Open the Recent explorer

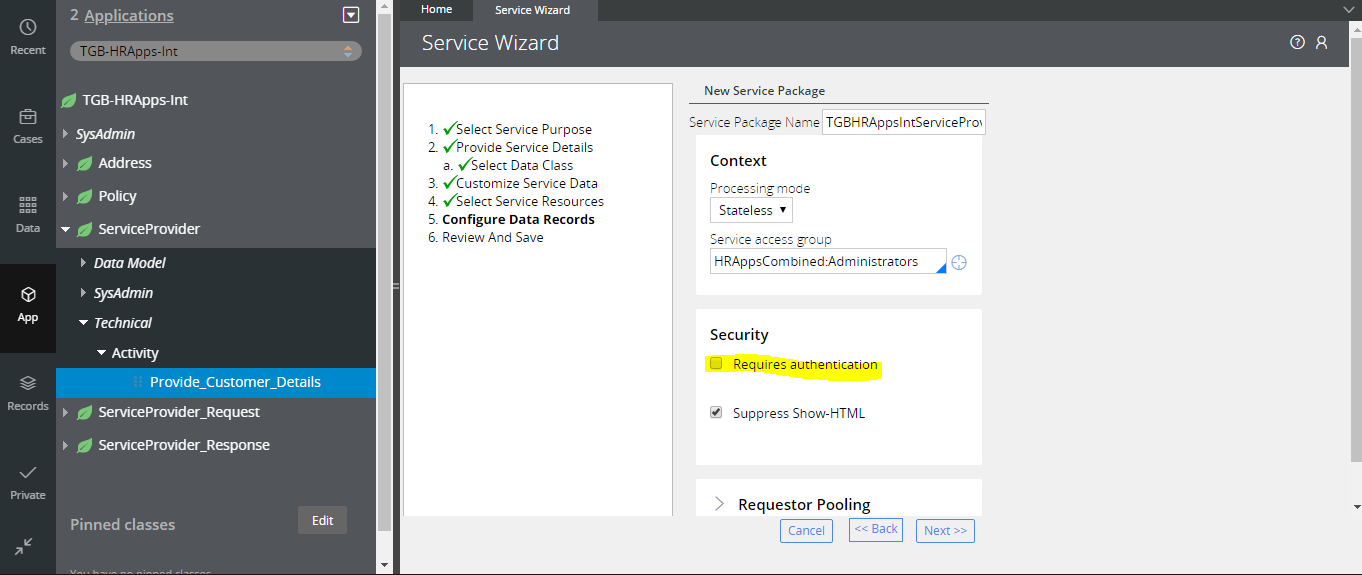point(28,36)
